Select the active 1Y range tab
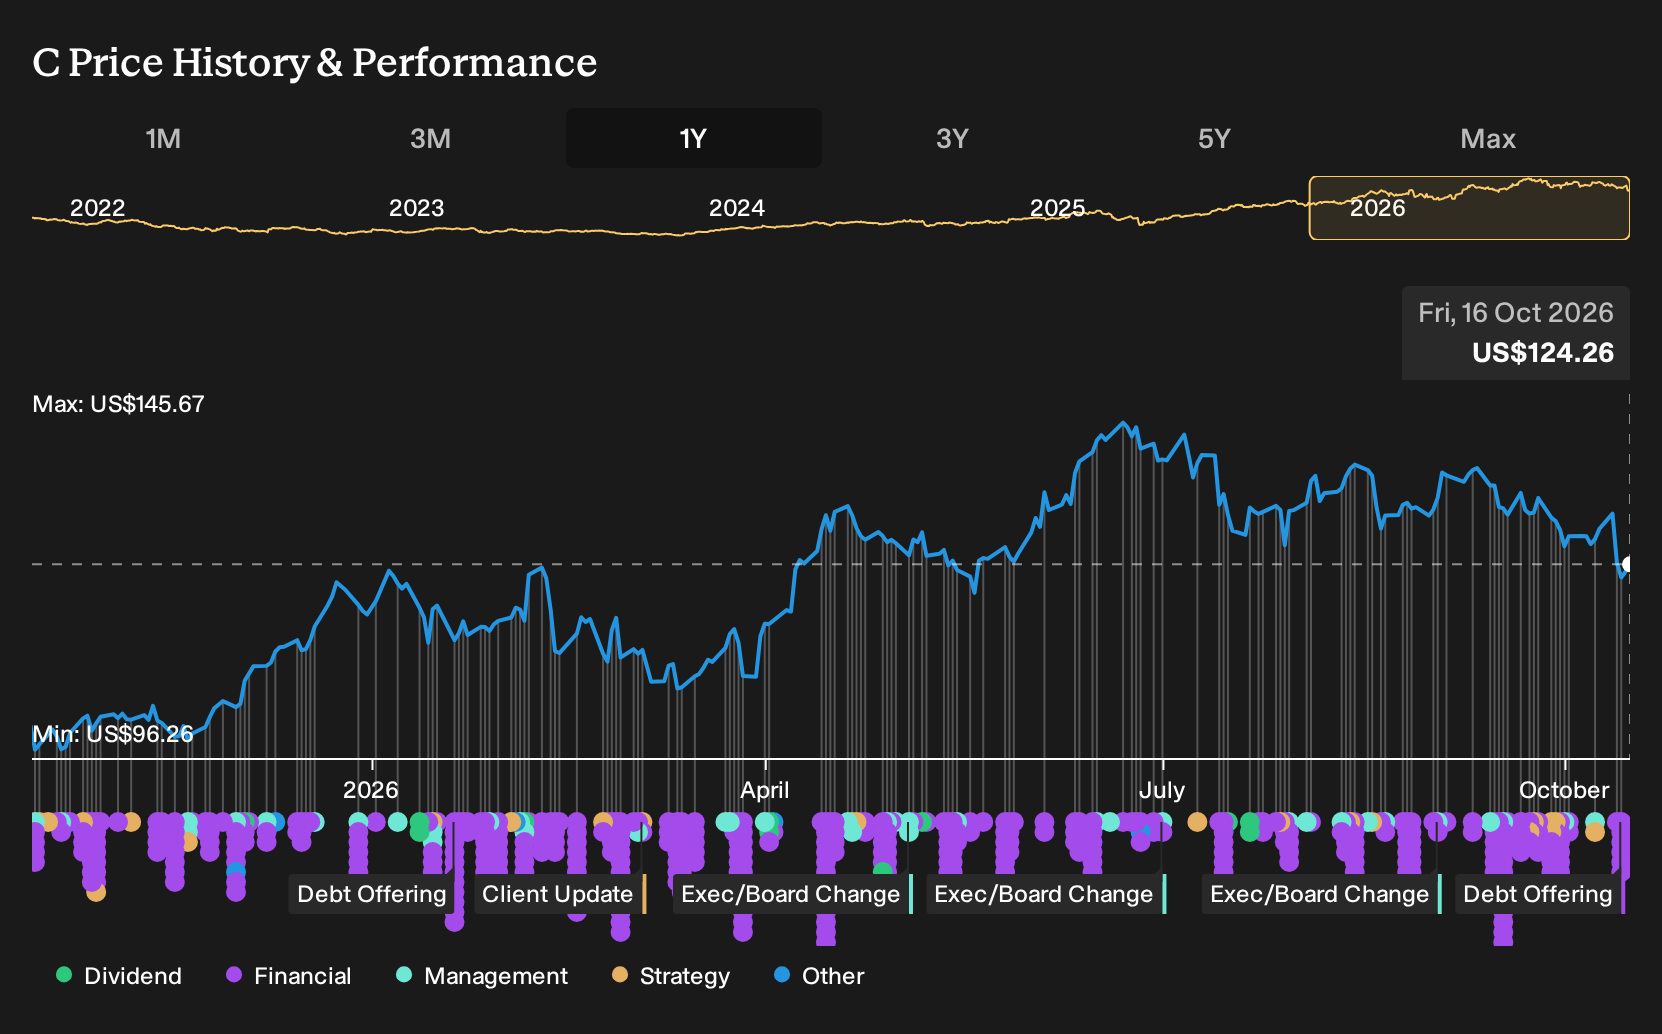 point(694,138)
